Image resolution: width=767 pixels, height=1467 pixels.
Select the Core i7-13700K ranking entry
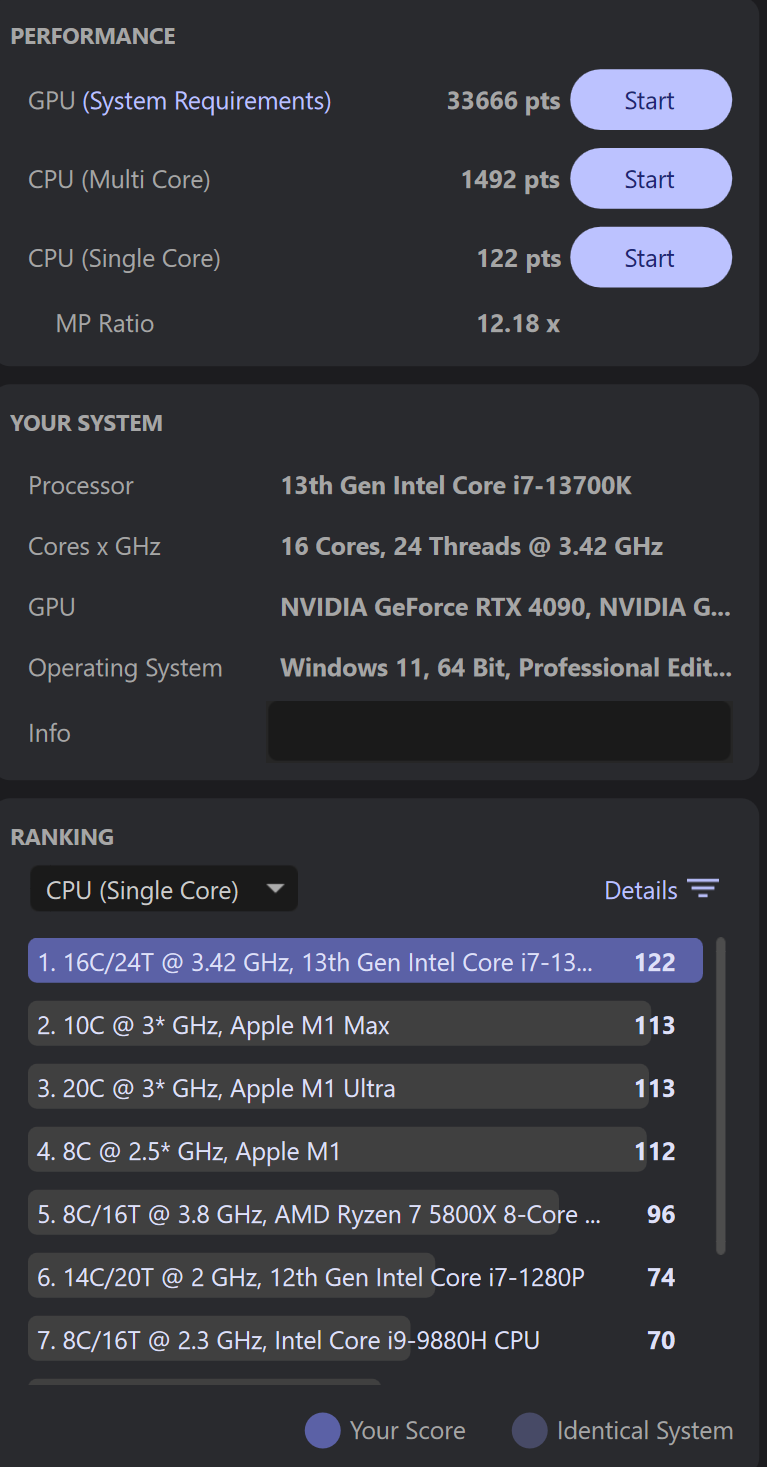tap(365, 962)
